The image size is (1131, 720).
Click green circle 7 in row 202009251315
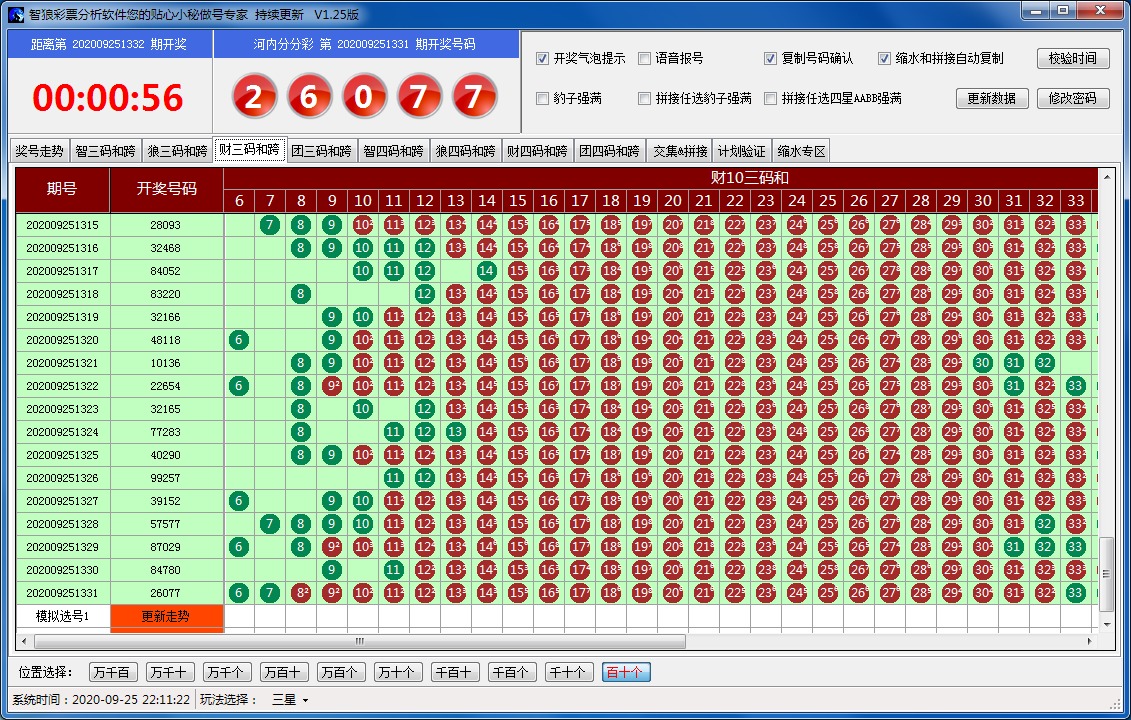point(269,225)
